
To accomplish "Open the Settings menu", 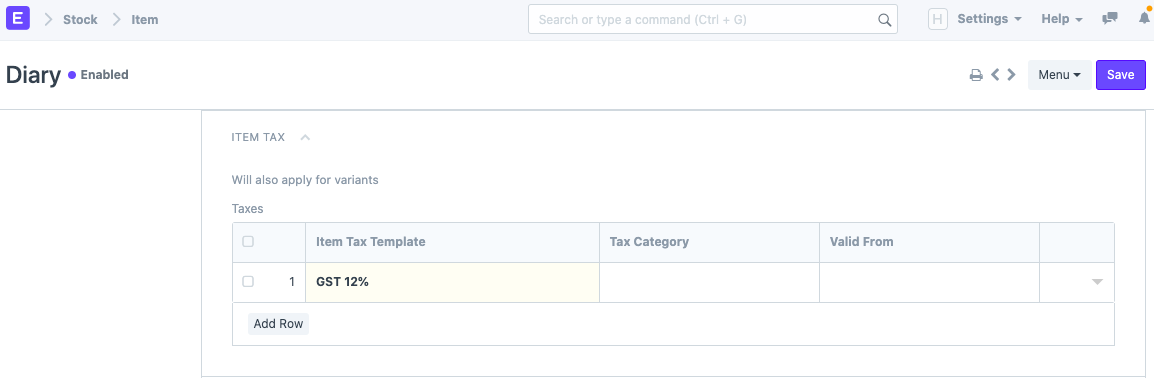I will point(989,19).
